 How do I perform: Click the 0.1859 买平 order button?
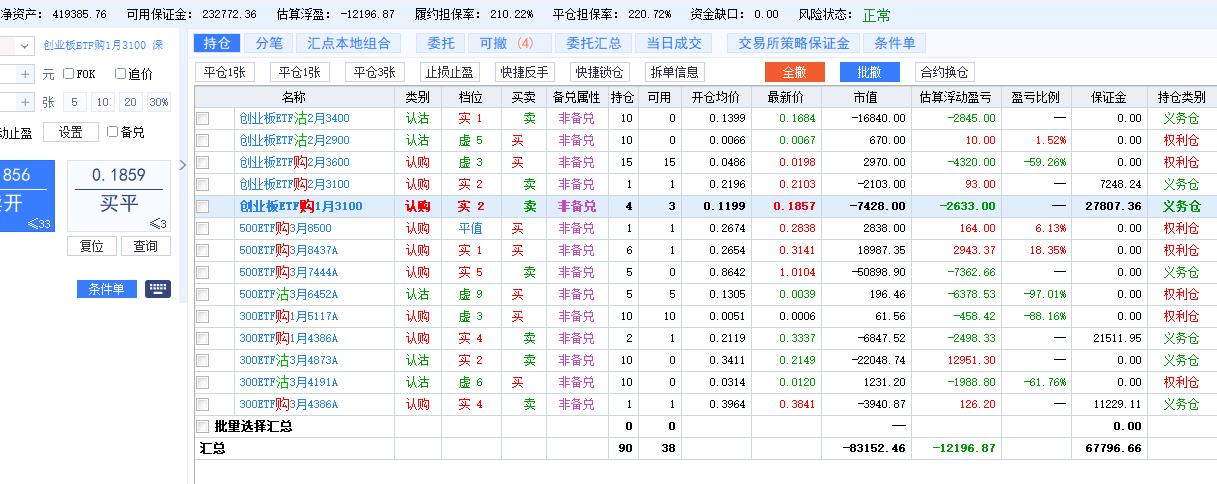click(x=119, y=195)
